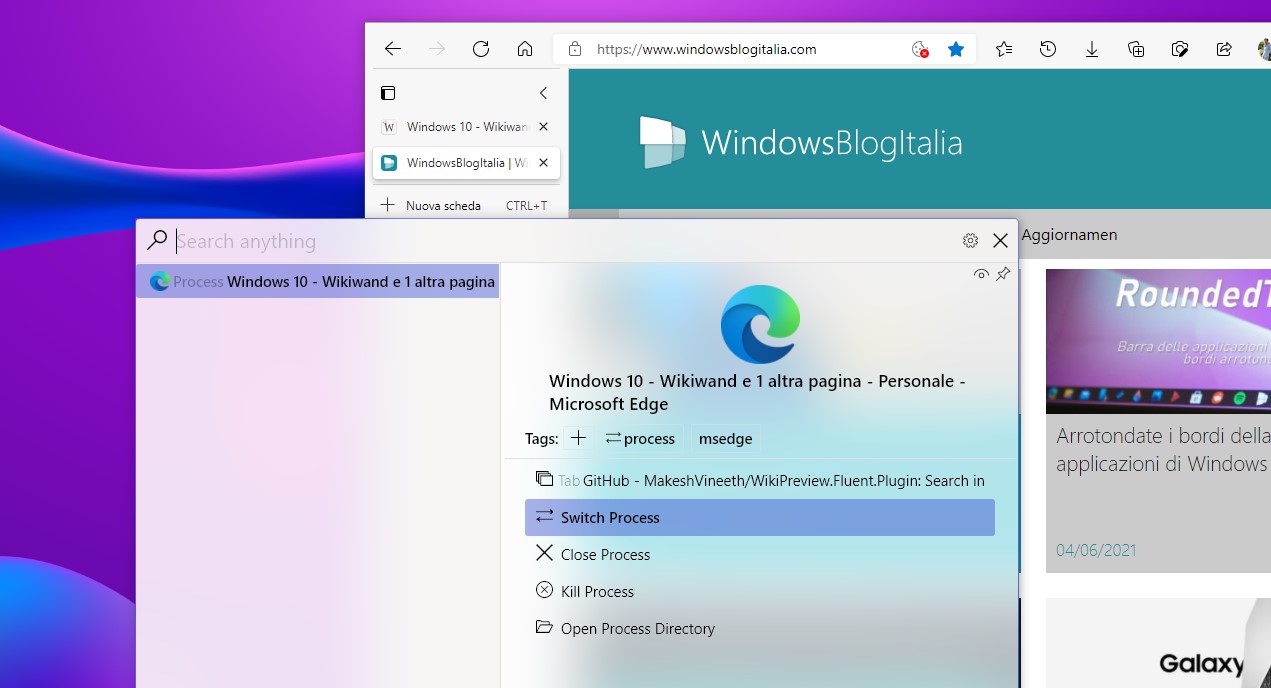
Task: Choose Close Process action
Action: coord(760,554)
